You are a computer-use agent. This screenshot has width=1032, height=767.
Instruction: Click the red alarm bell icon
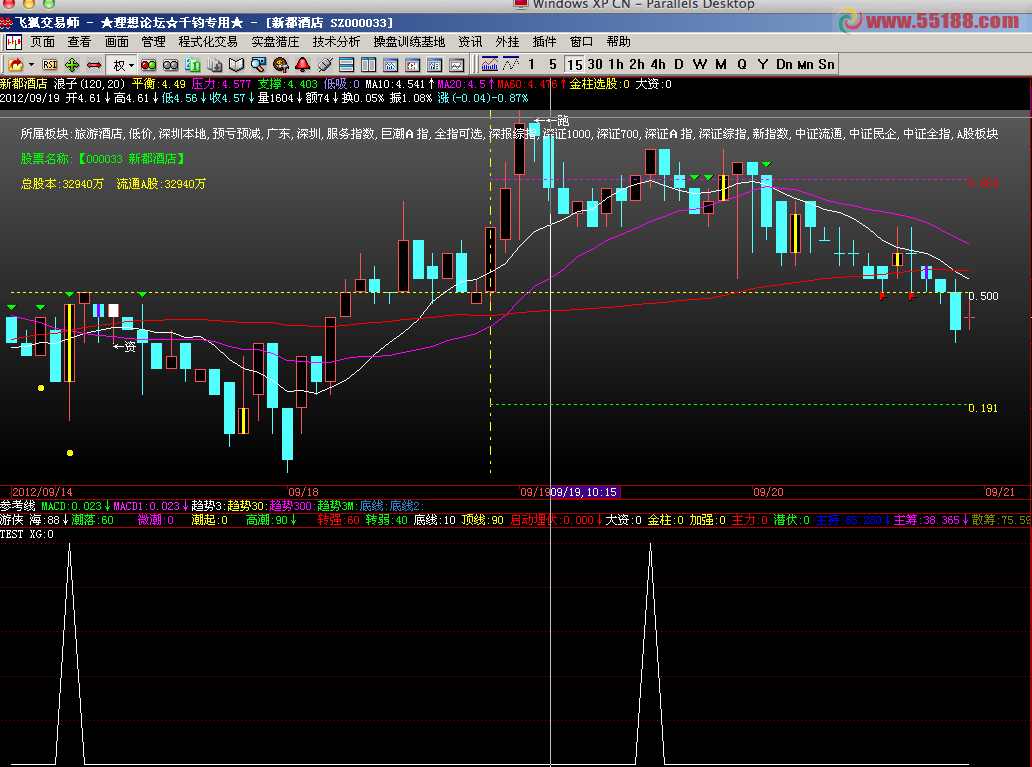pyautogui.click(x=302, y=64)
